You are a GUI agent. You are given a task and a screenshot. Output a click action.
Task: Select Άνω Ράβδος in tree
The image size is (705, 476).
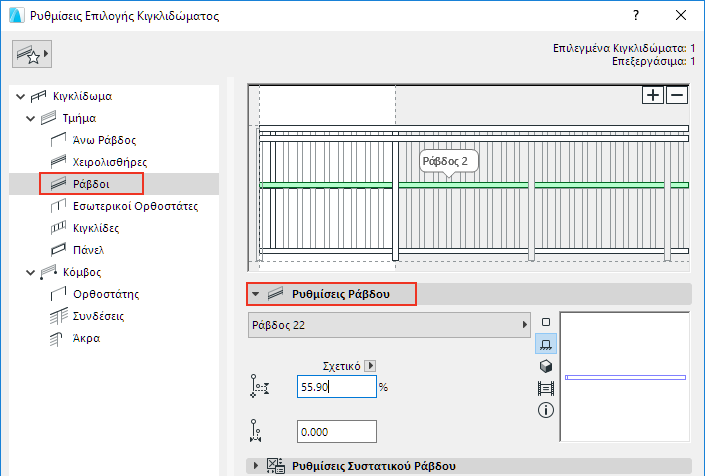[104, 140]
